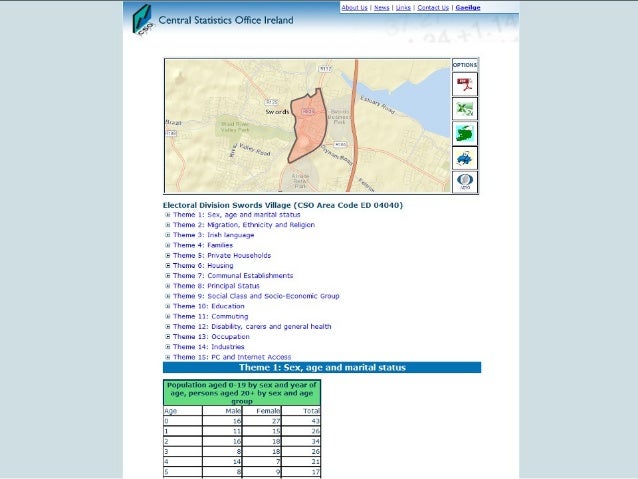Open the Links page
638x479 pixels.
(403, 7)
